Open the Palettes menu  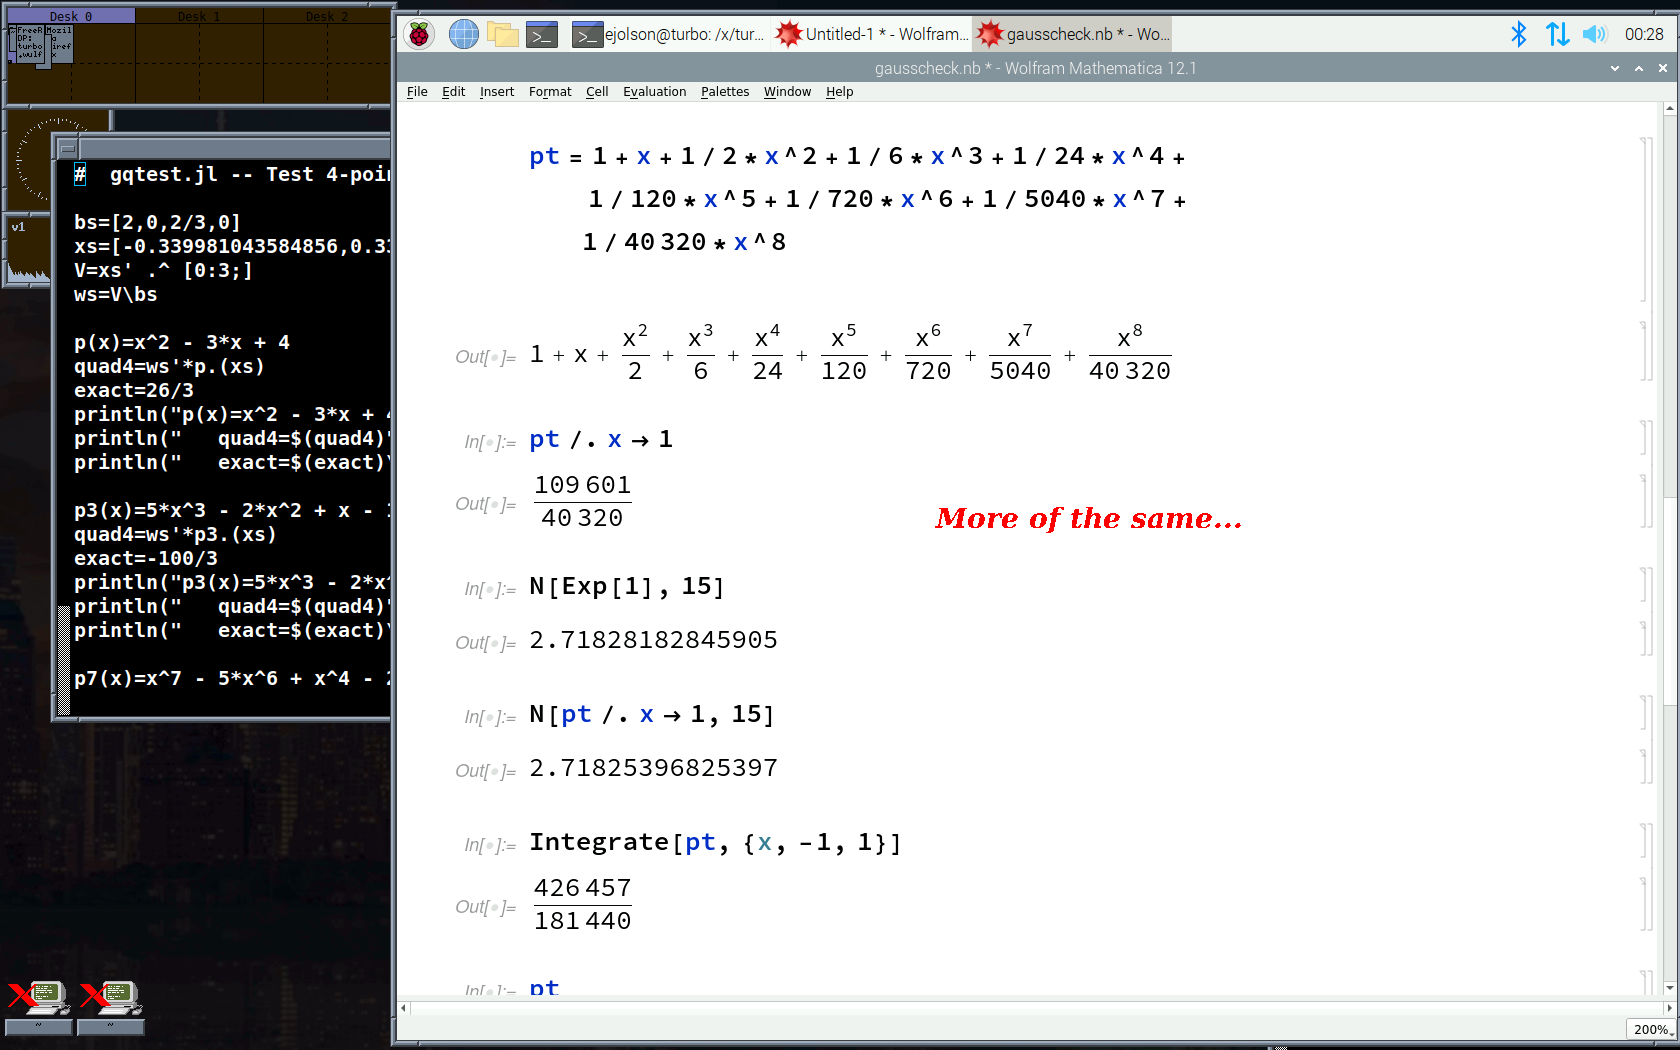pyautogui.click(x=724, y=92)
